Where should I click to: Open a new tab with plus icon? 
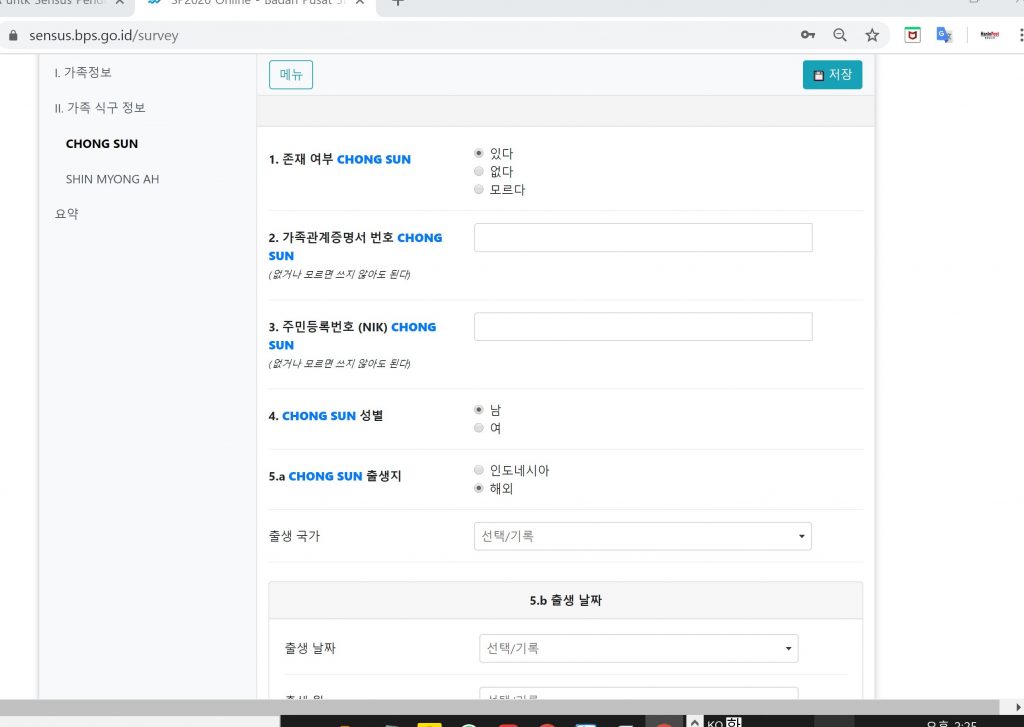pos(398,3)
